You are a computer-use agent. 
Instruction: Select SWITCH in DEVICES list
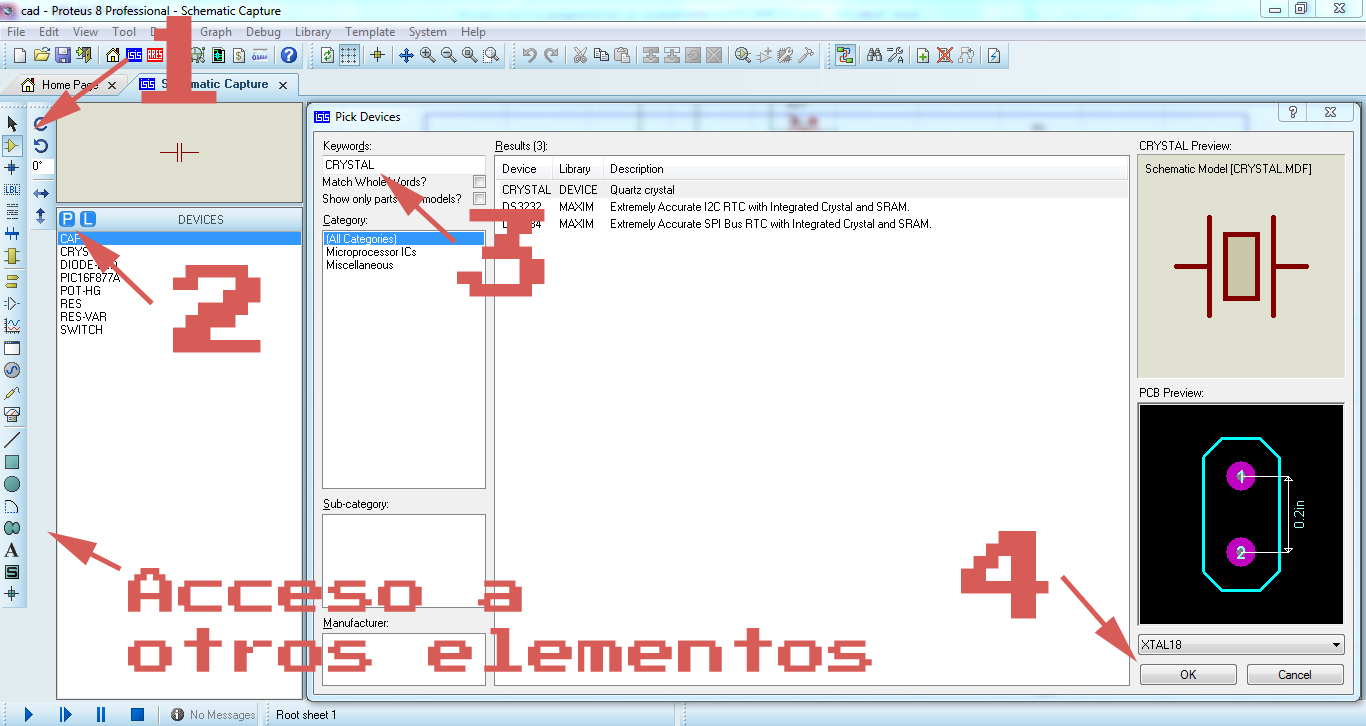pyautogui.click(x=81, y=330)
